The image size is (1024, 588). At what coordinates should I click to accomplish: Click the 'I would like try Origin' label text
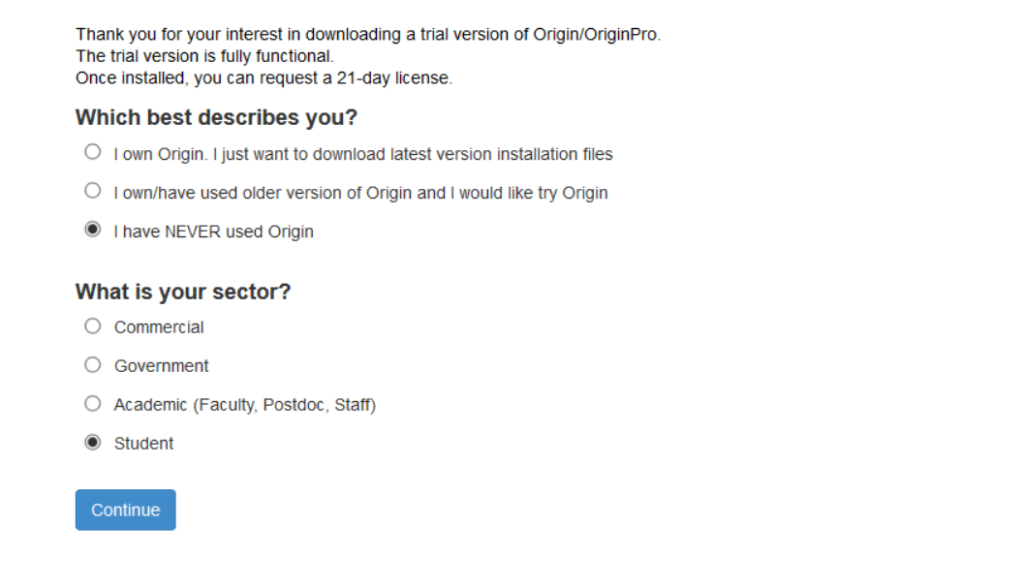[360, 193]
